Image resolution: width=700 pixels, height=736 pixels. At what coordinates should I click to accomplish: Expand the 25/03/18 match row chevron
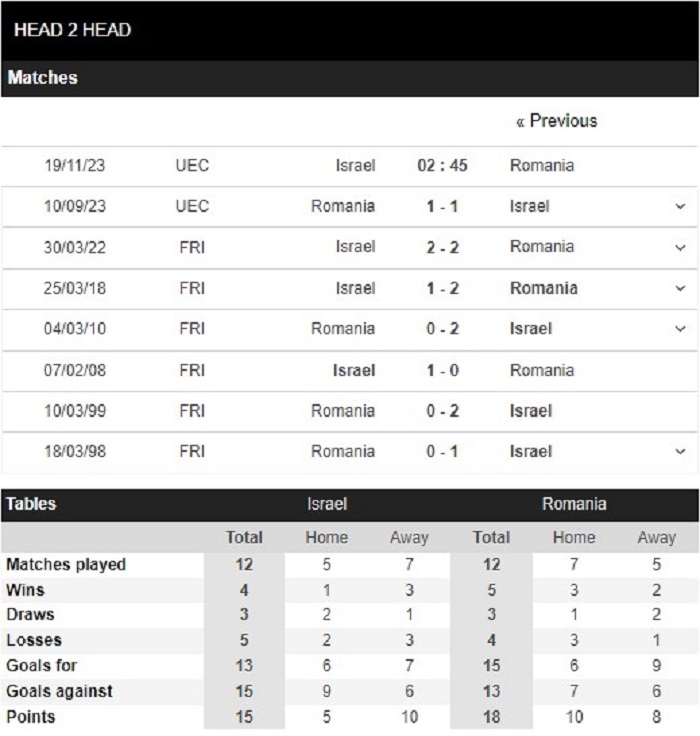[680, 288]
